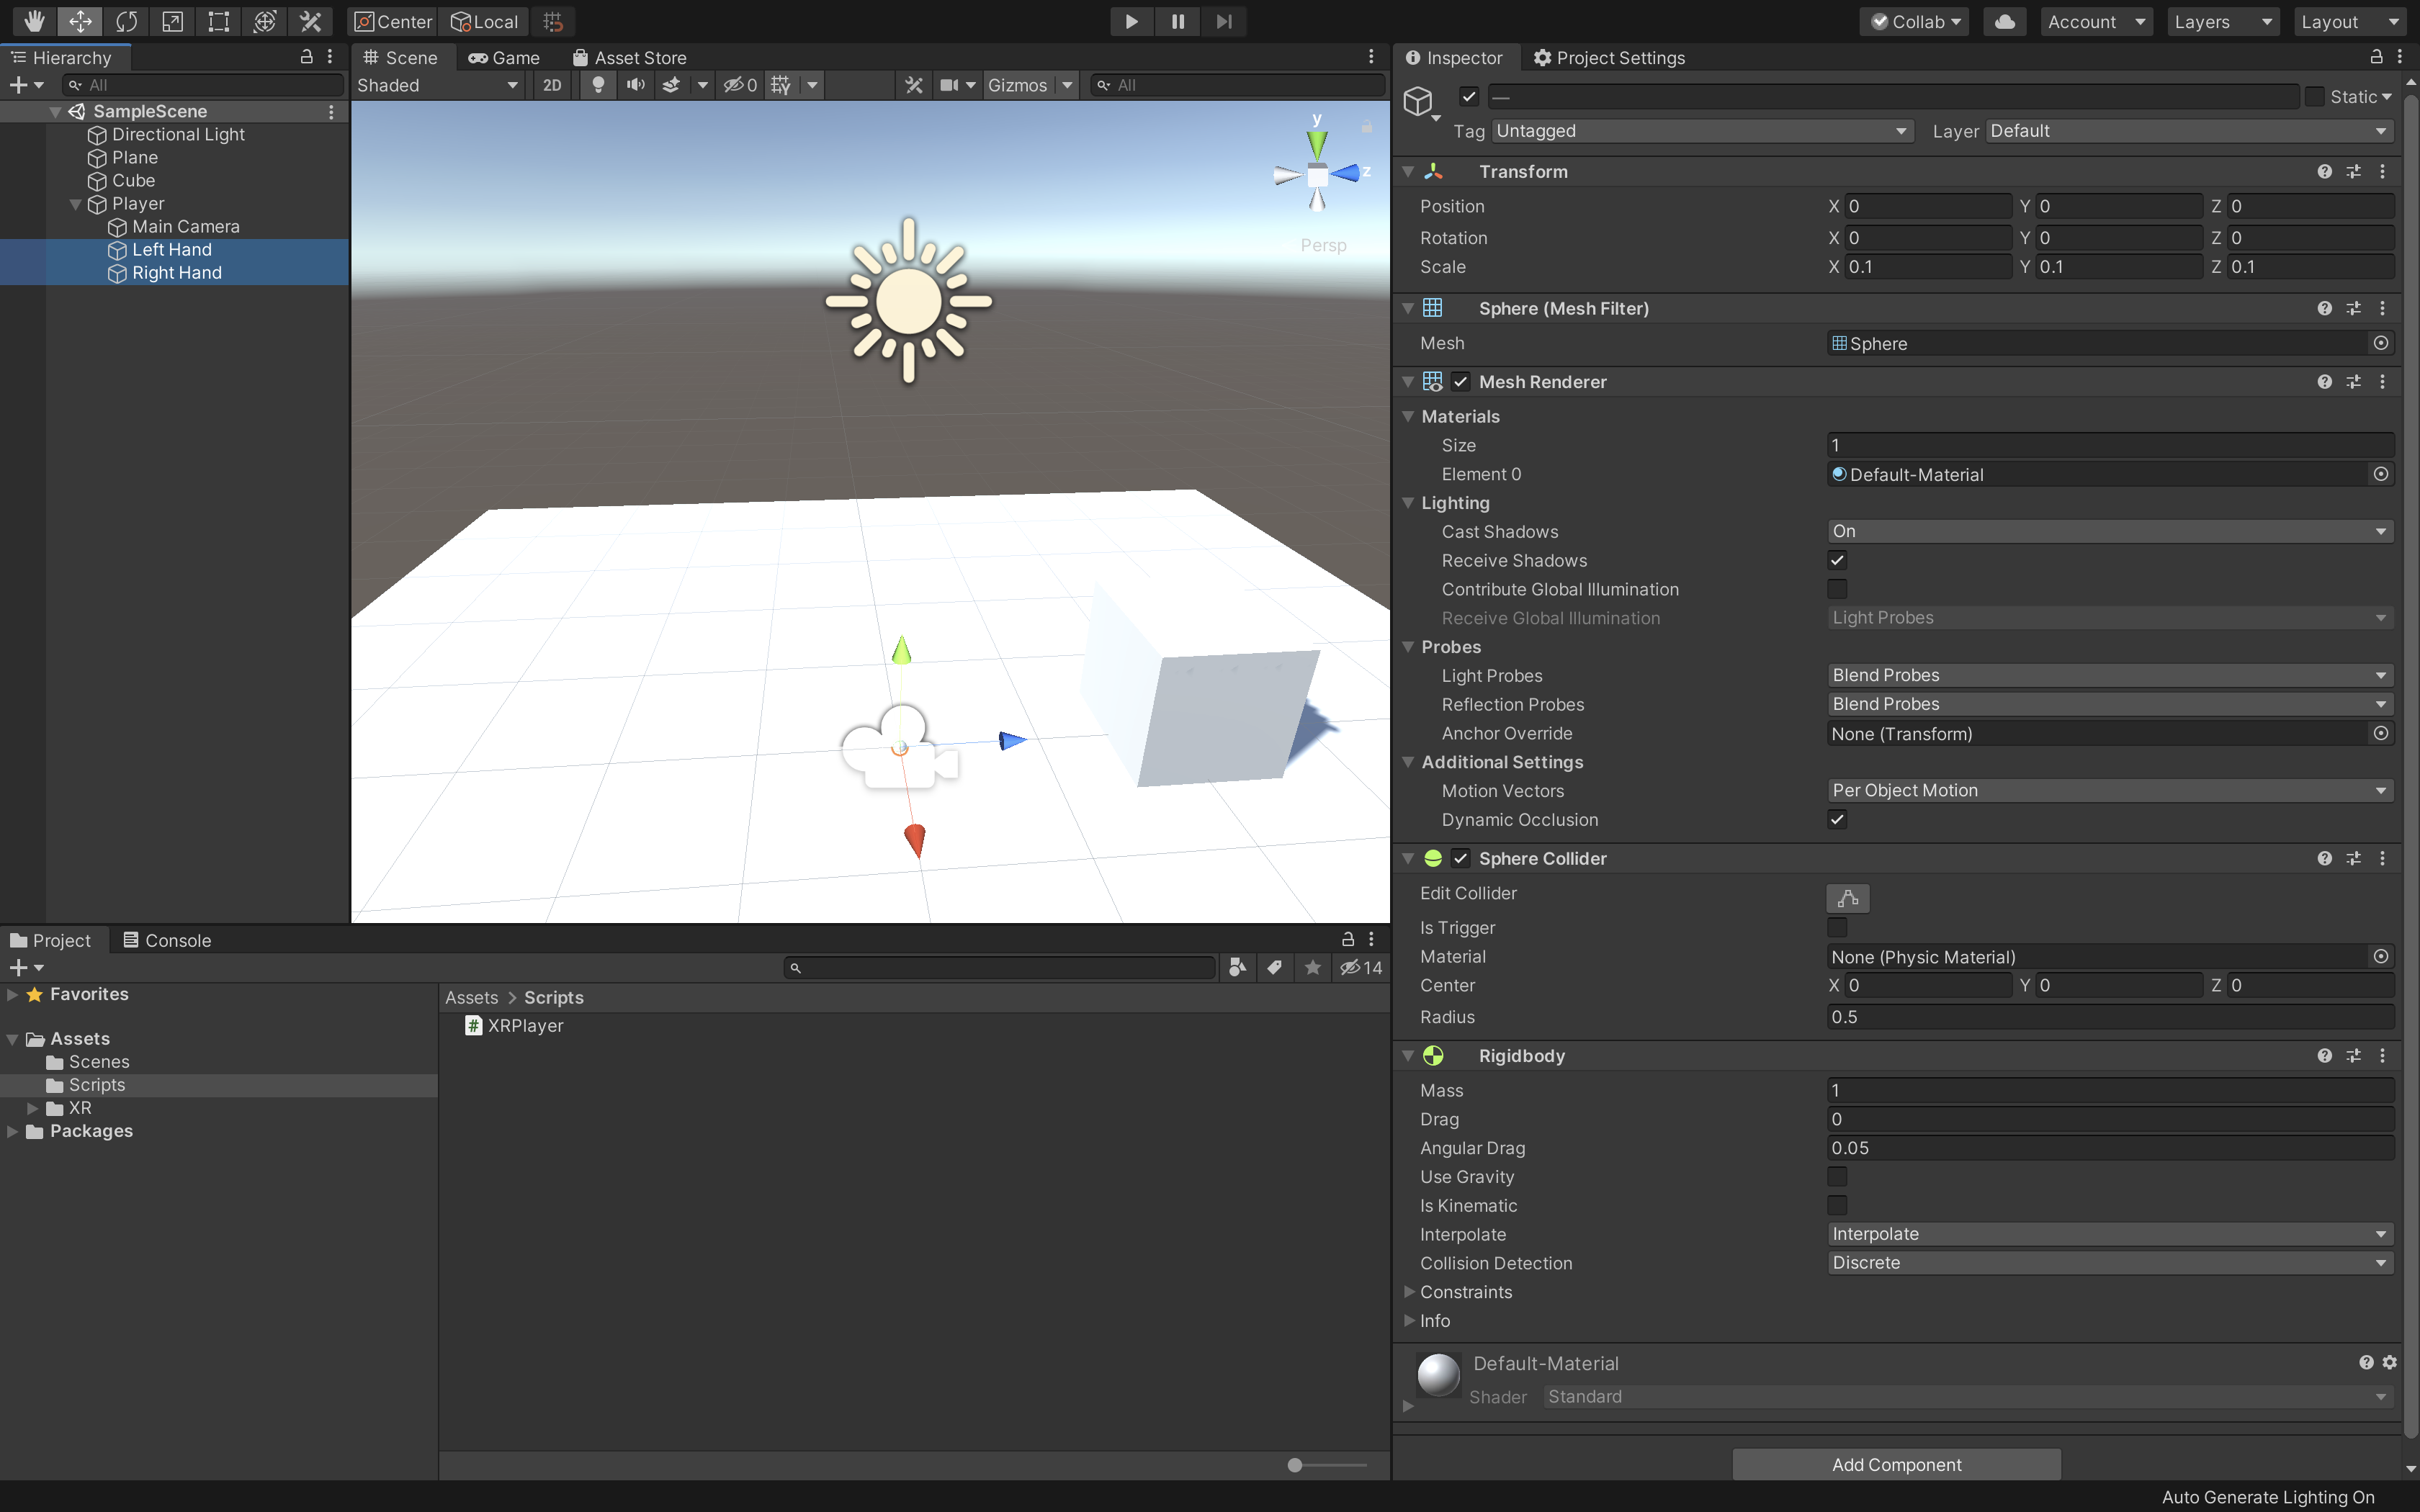Toggle scene grid visibility icon
Screen dimensions: 2420x1512
pyautogui.click(x=781, y=85)
